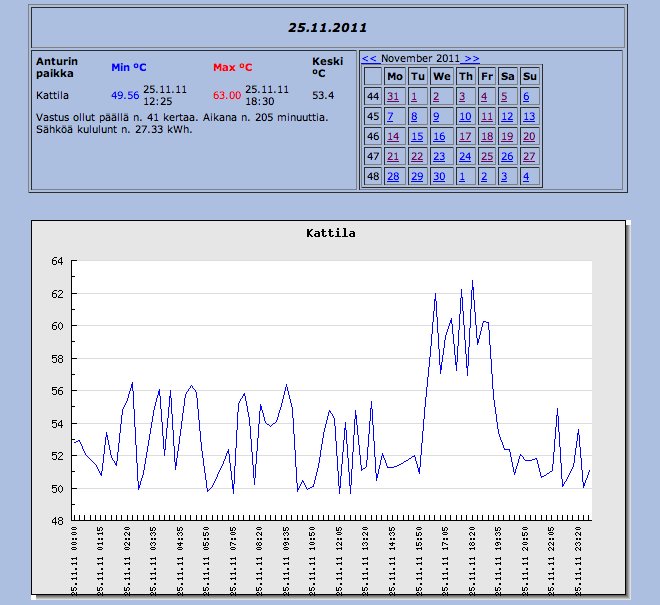Open Friday 18 in the calendar
The height and width of the screenshot is (605, 660).
click(486, 137)
